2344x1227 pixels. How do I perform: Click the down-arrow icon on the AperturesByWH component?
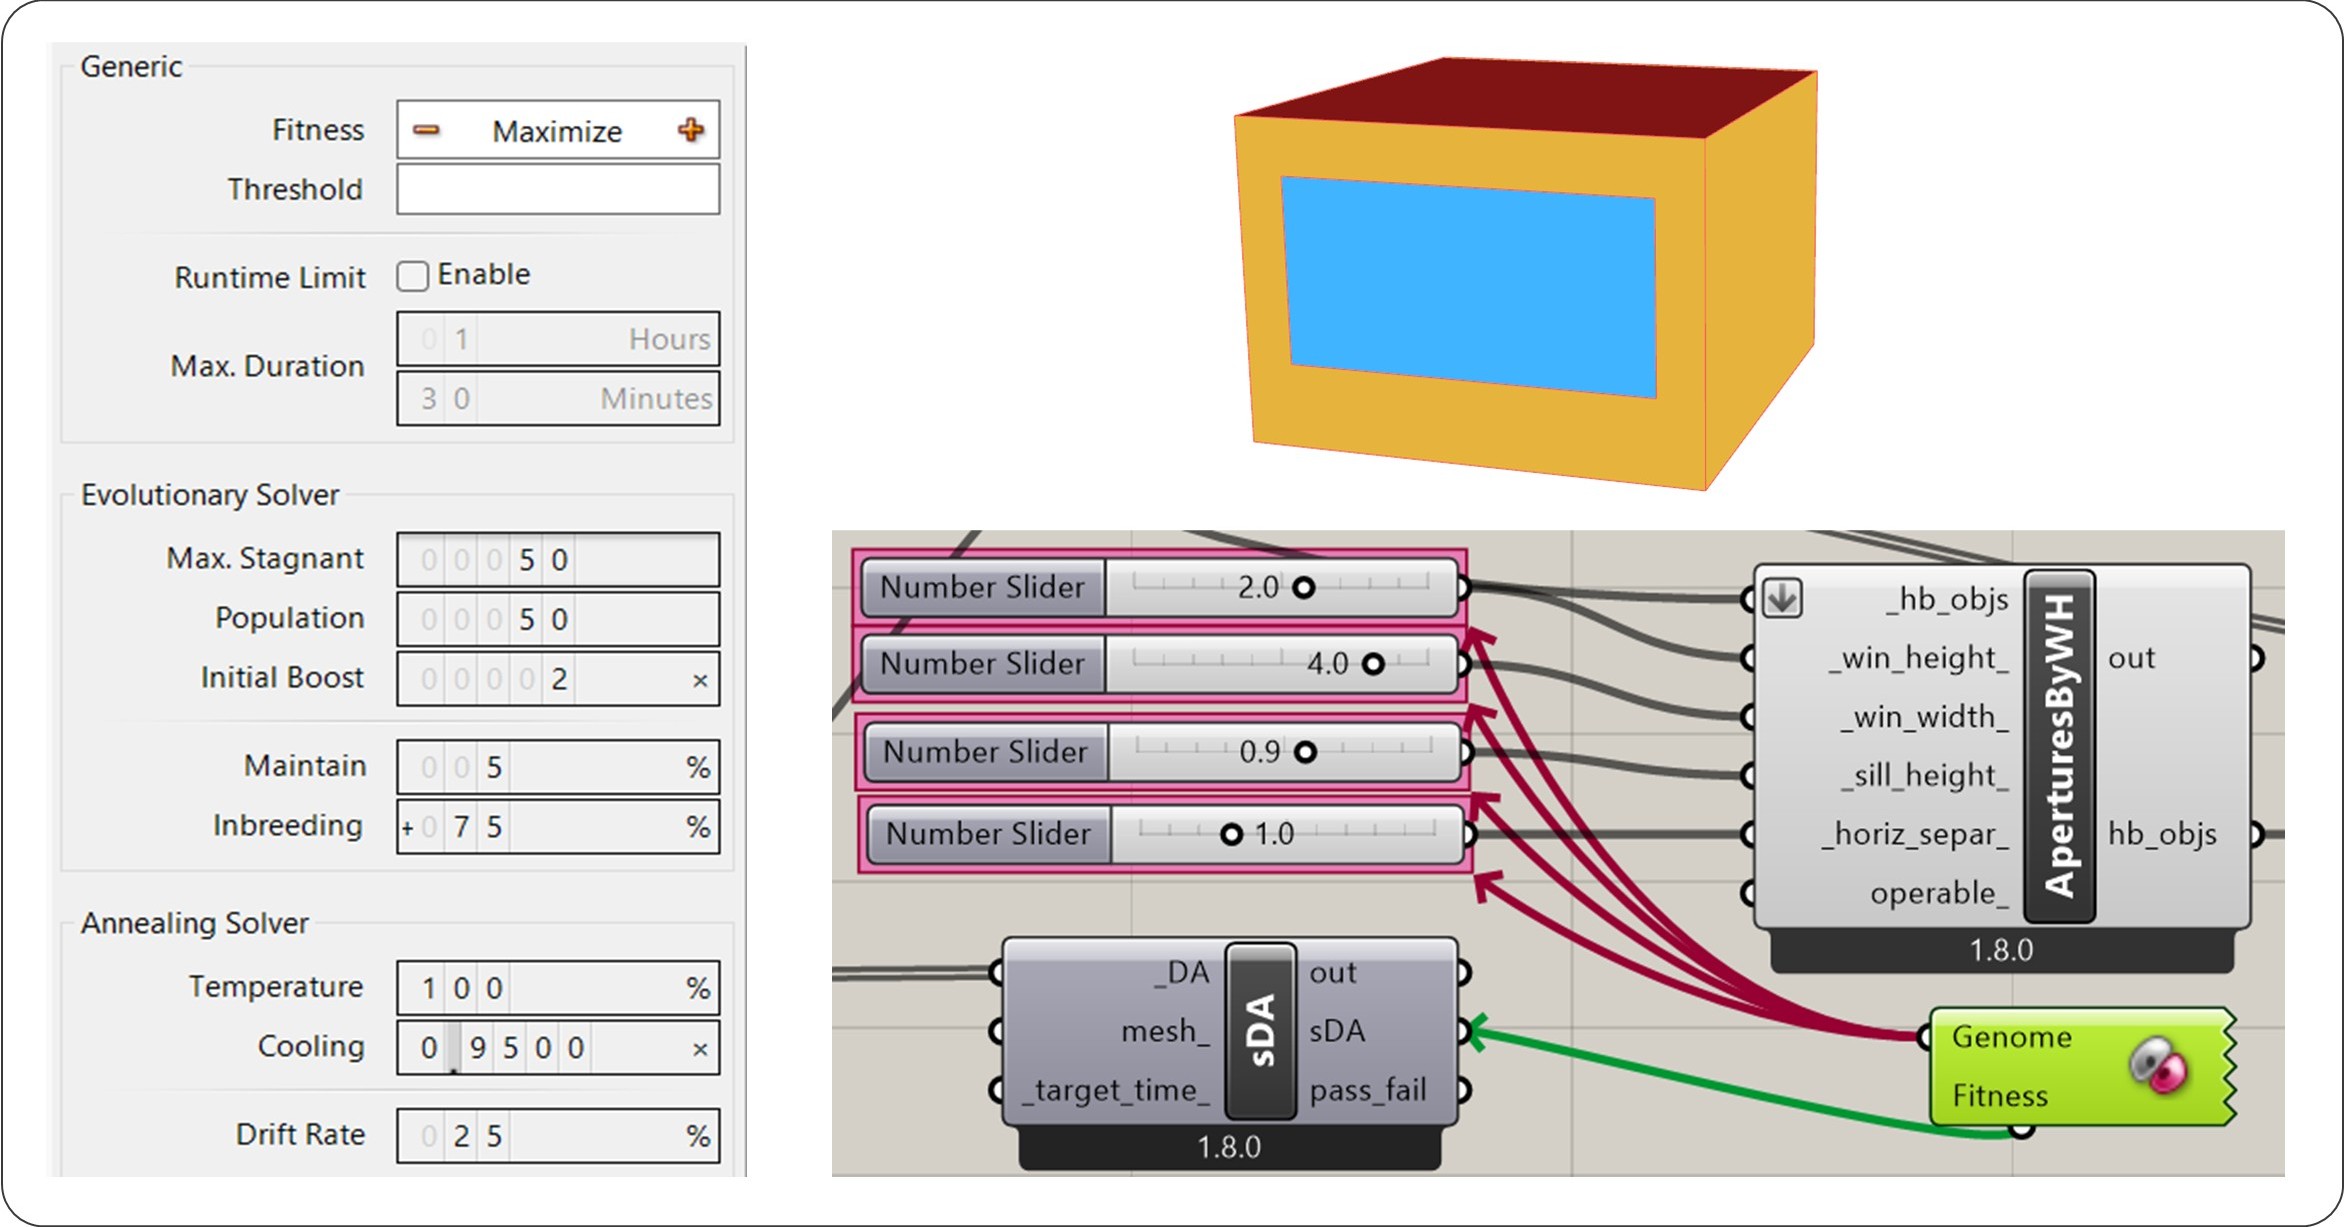1781,598
